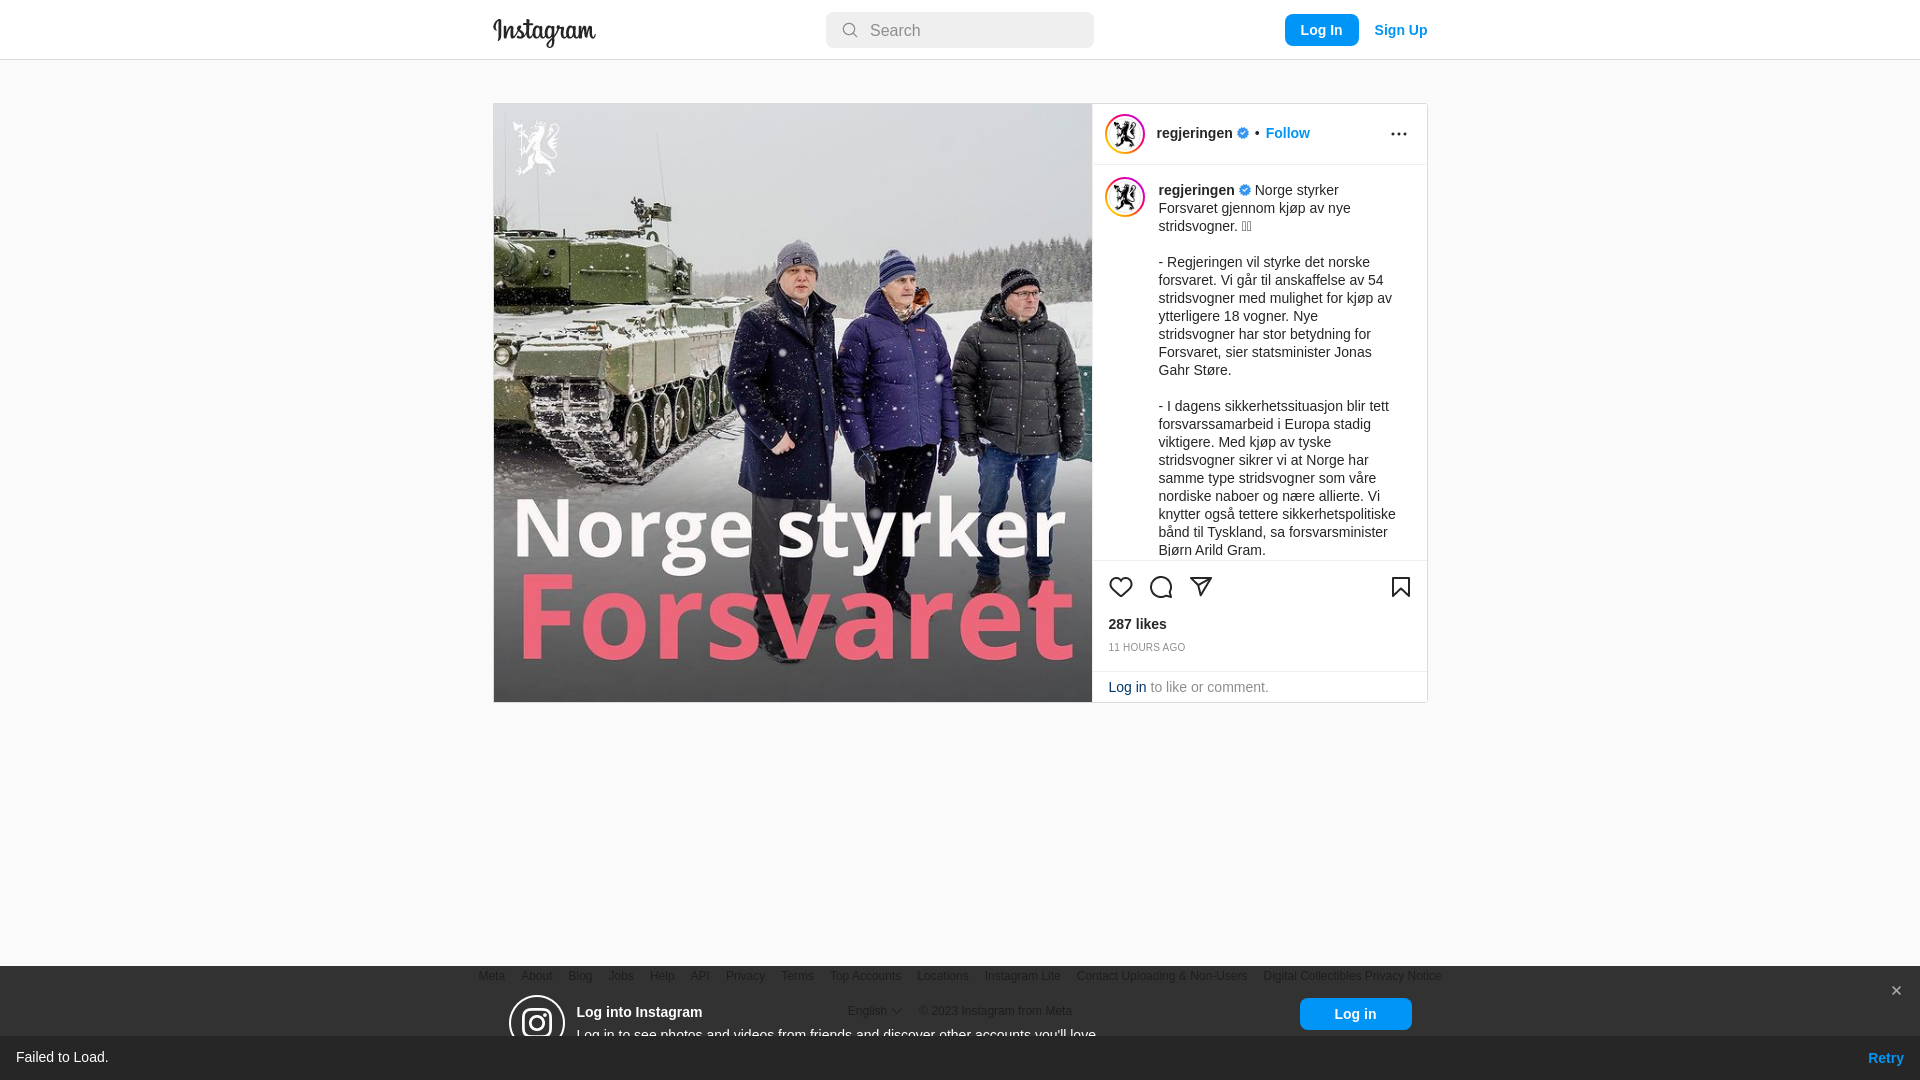Screen dimensions: 1920x1080
Task: Save the post with the bookmark icon
Action: click(x=1400, y=587)
